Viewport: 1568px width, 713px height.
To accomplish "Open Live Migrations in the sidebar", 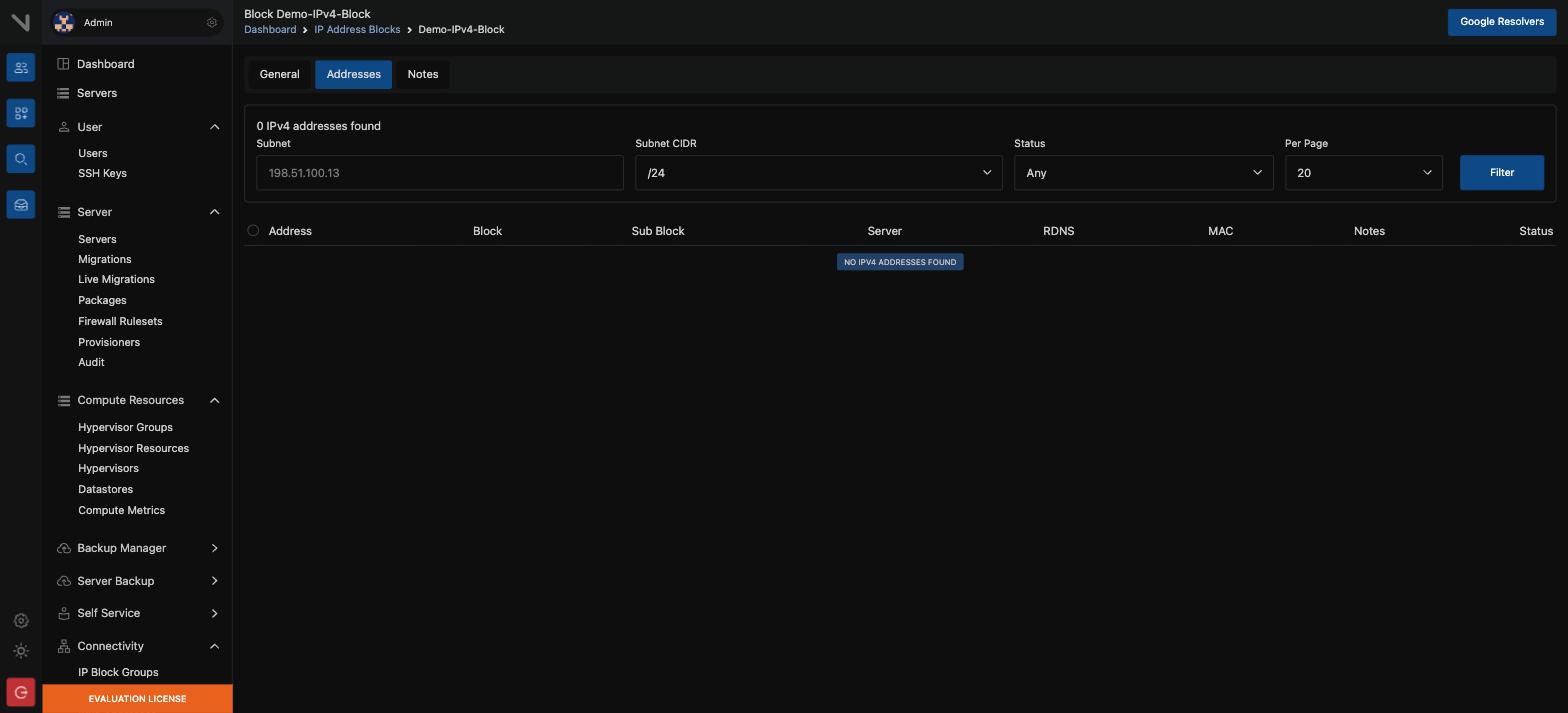I will 116,280.
